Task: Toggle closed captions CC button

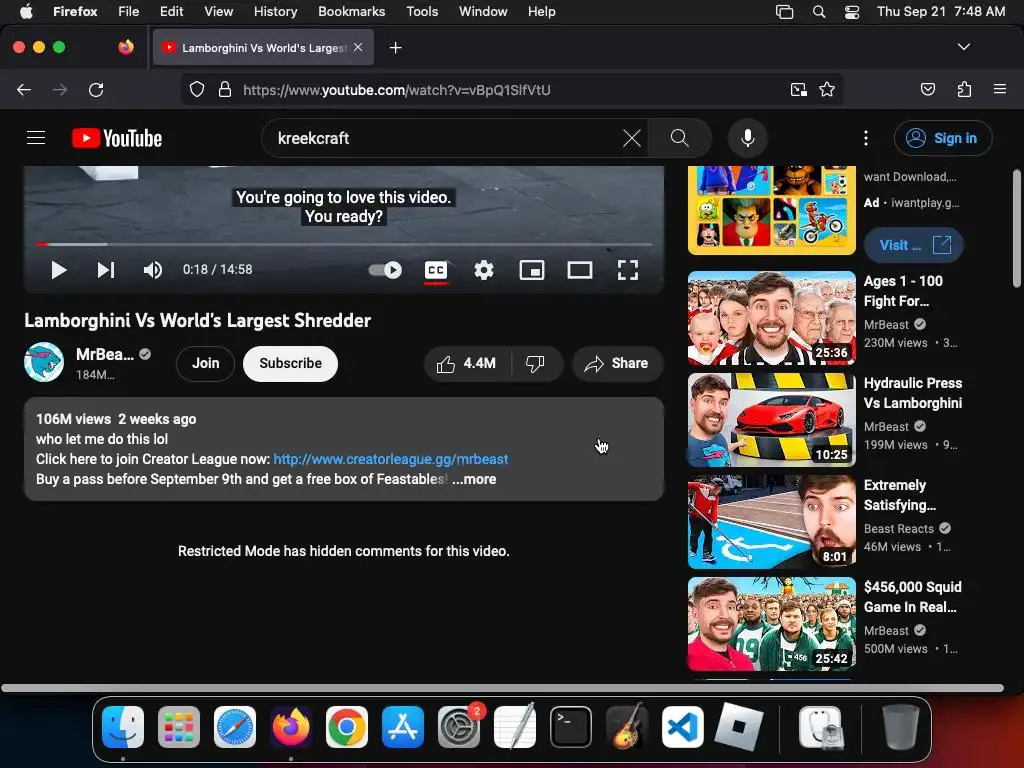Action: coord(436,270)
